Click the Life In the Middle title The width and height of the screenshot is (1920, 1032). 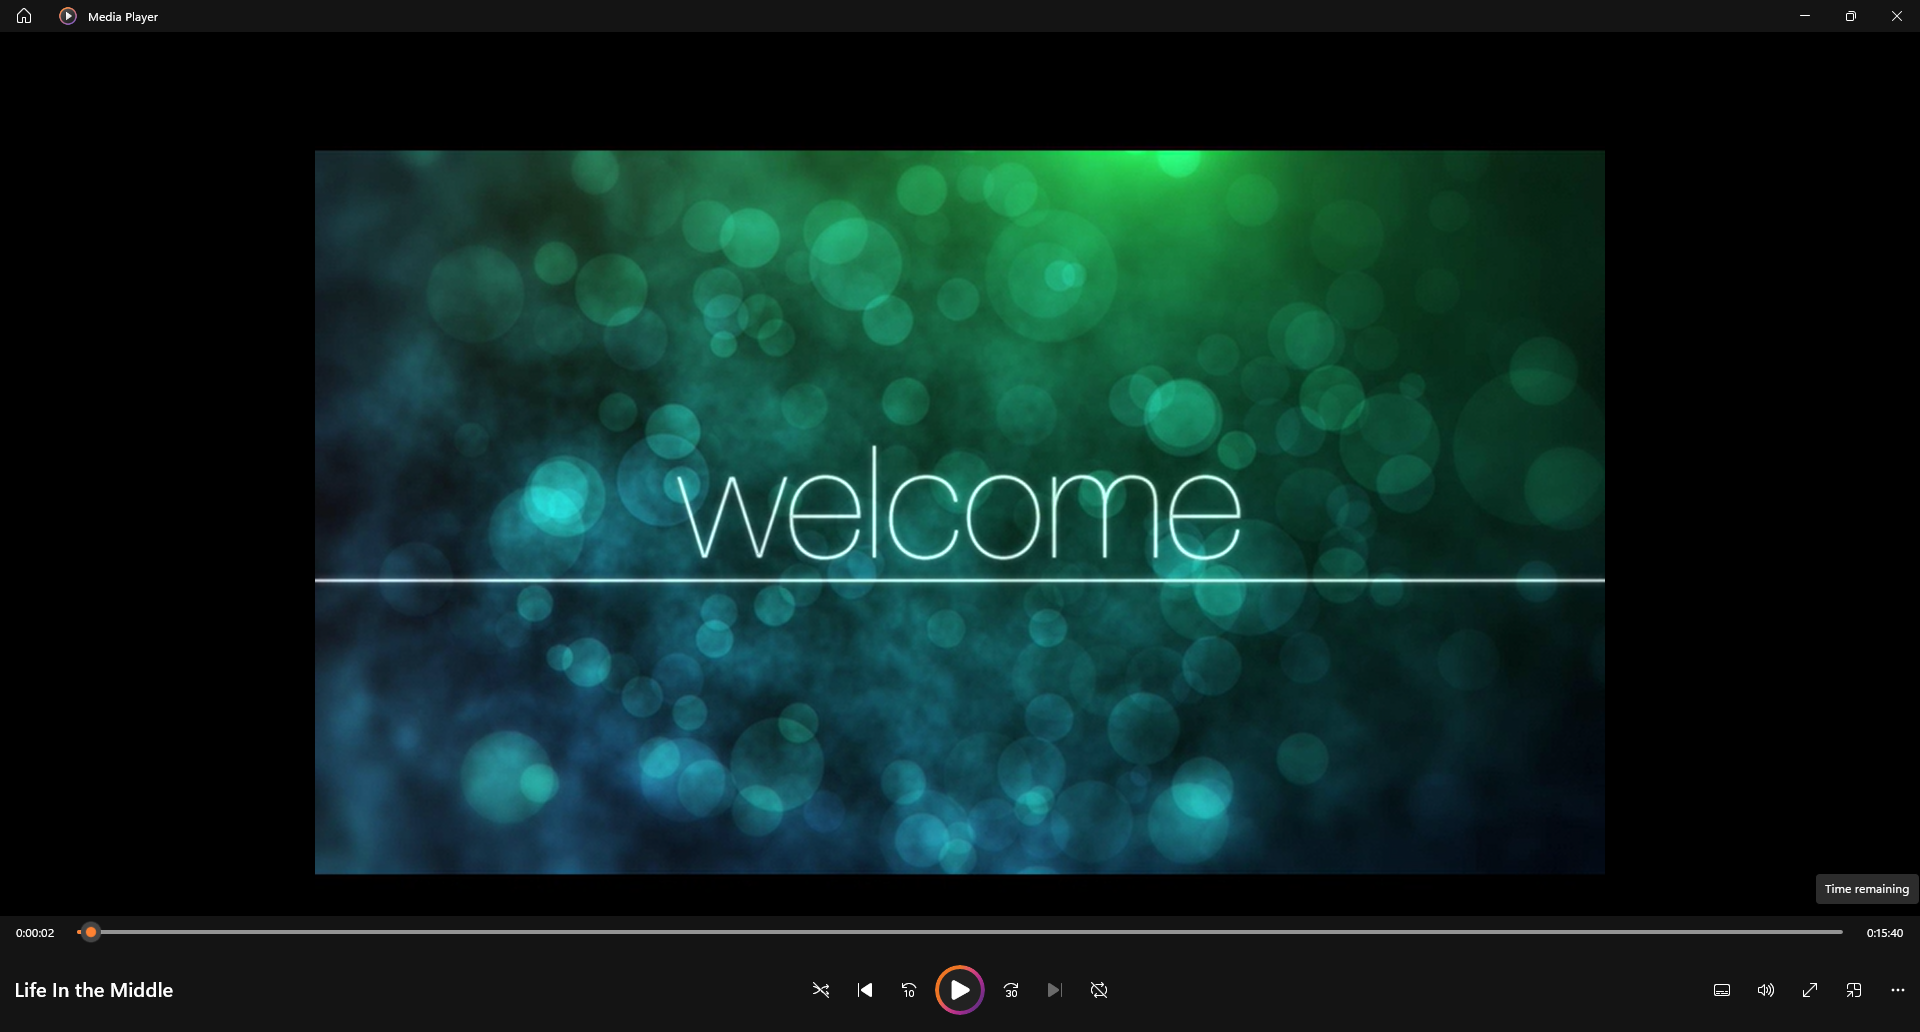(94, 990)
